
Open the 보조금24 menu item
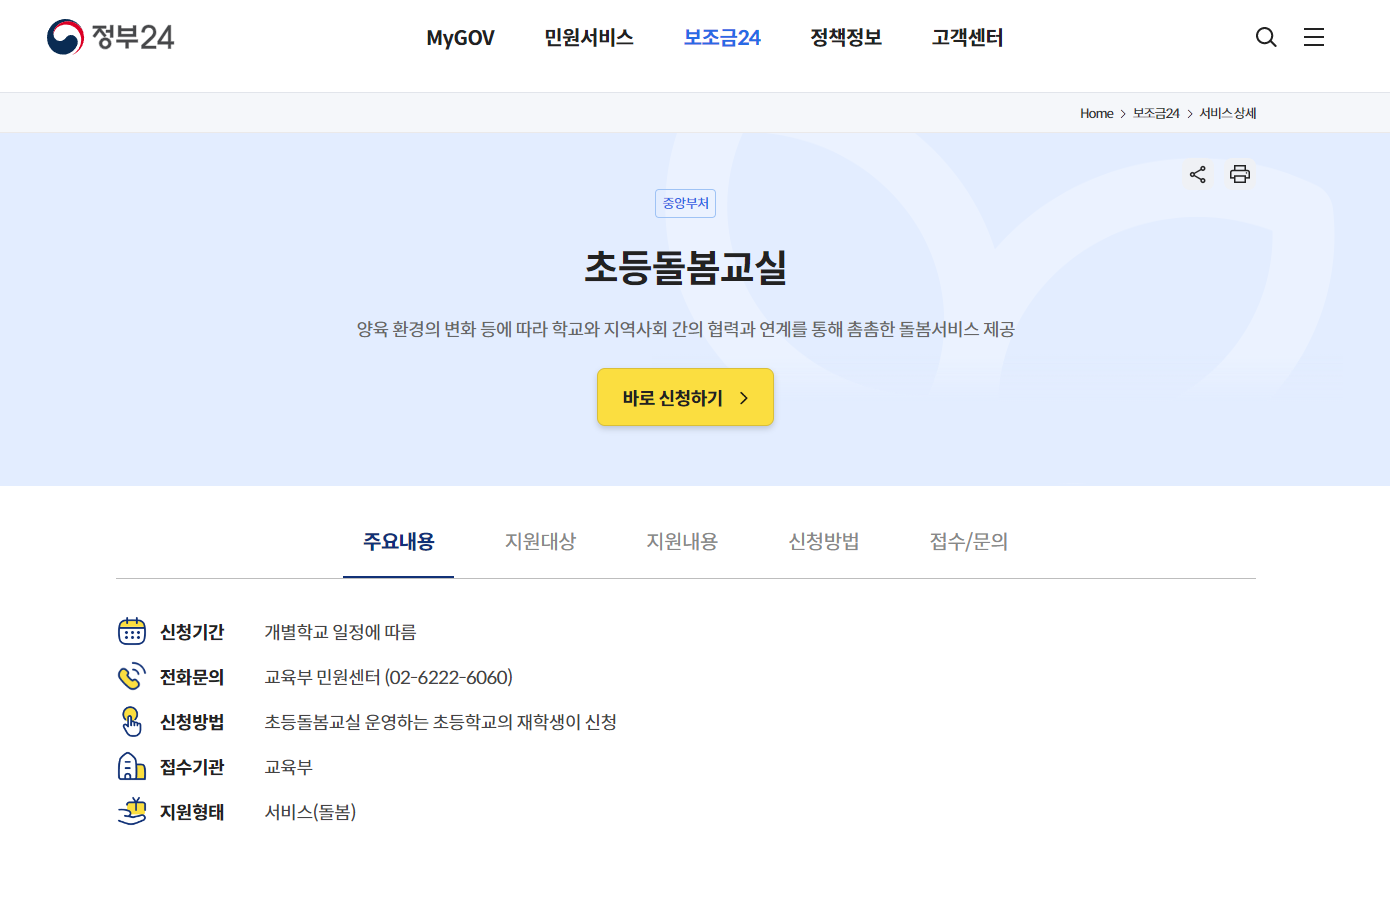pyautogui.click(x=722, y=37)
